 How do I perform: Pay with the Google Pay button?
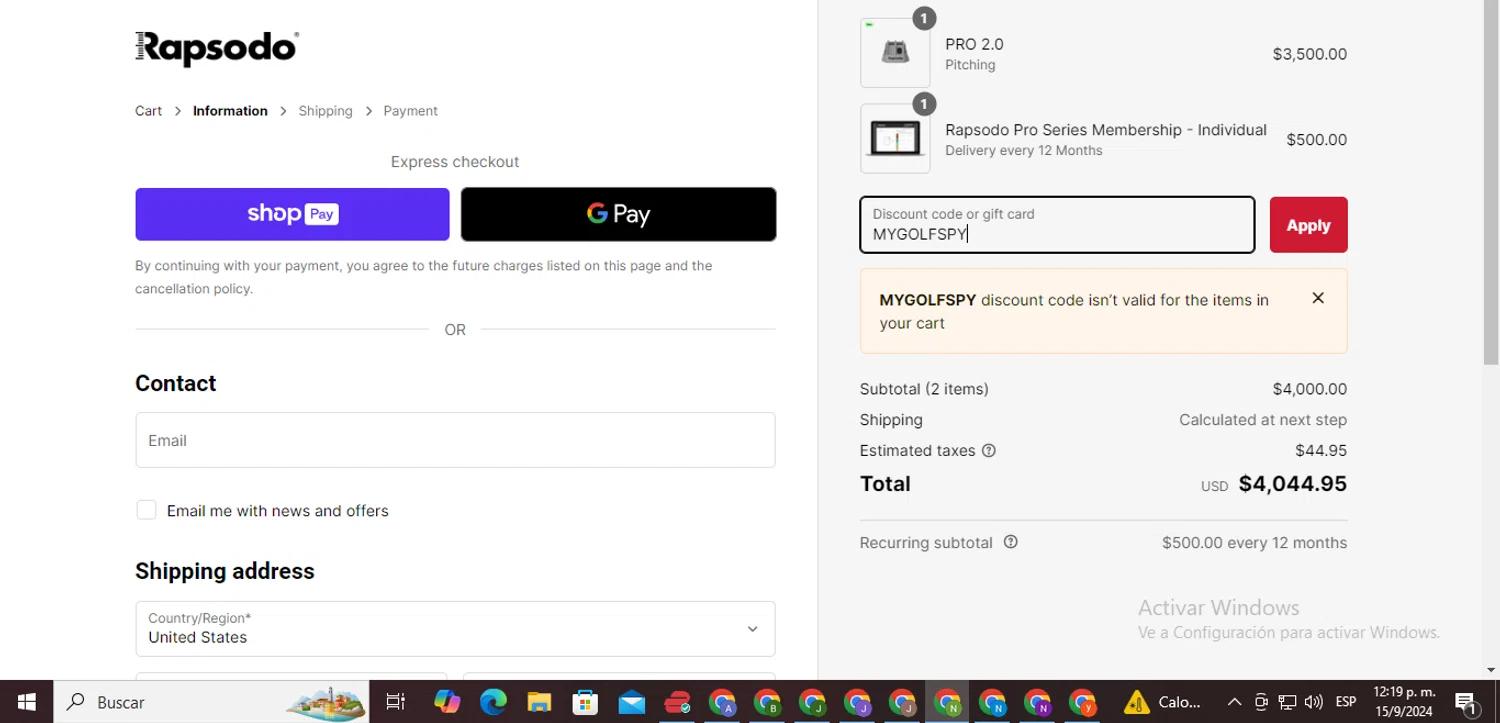pos(618,214)
